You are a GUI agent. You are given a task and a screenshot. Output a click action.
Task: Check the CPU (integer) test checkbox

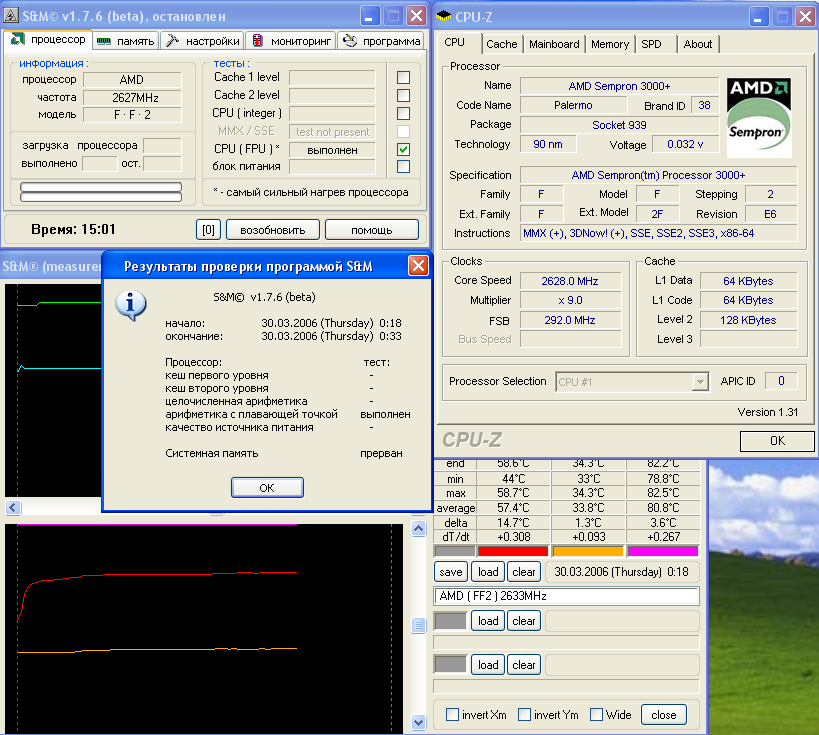[x=403, y=113]
